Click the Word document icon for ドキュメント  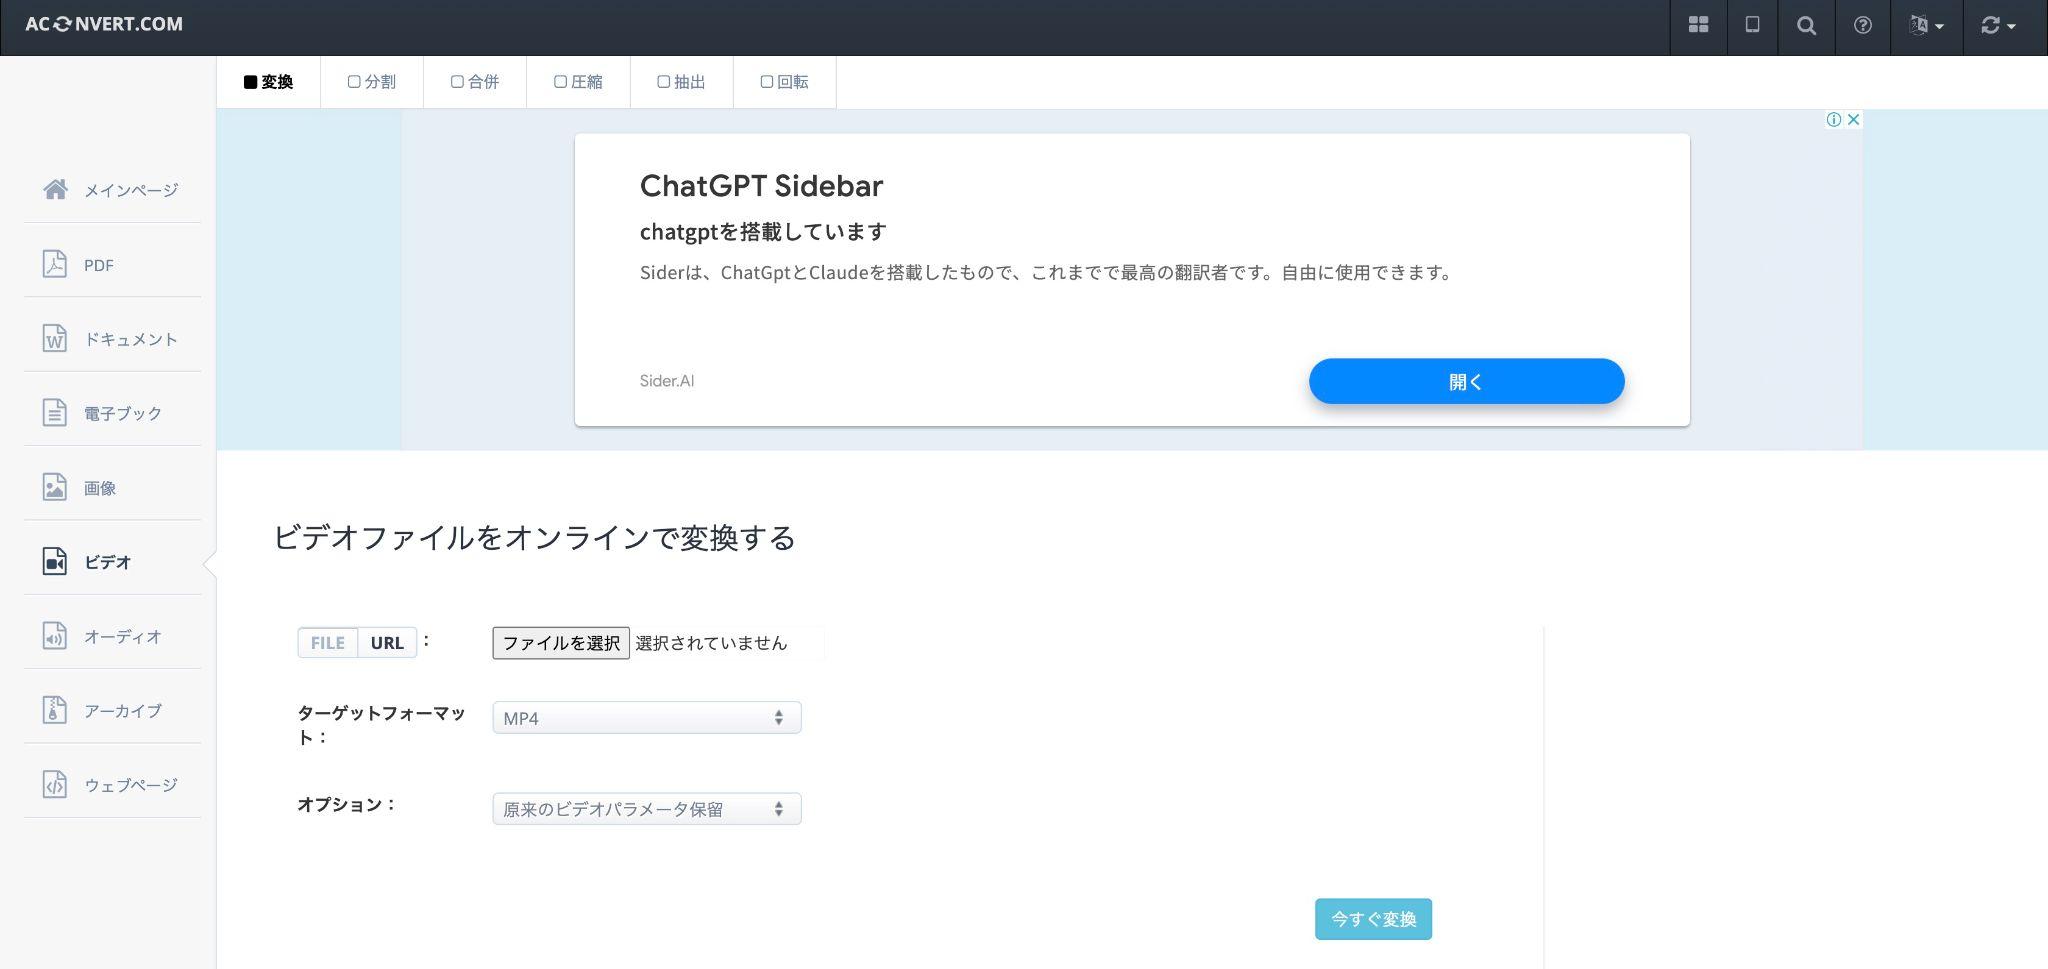coord(55,338)
